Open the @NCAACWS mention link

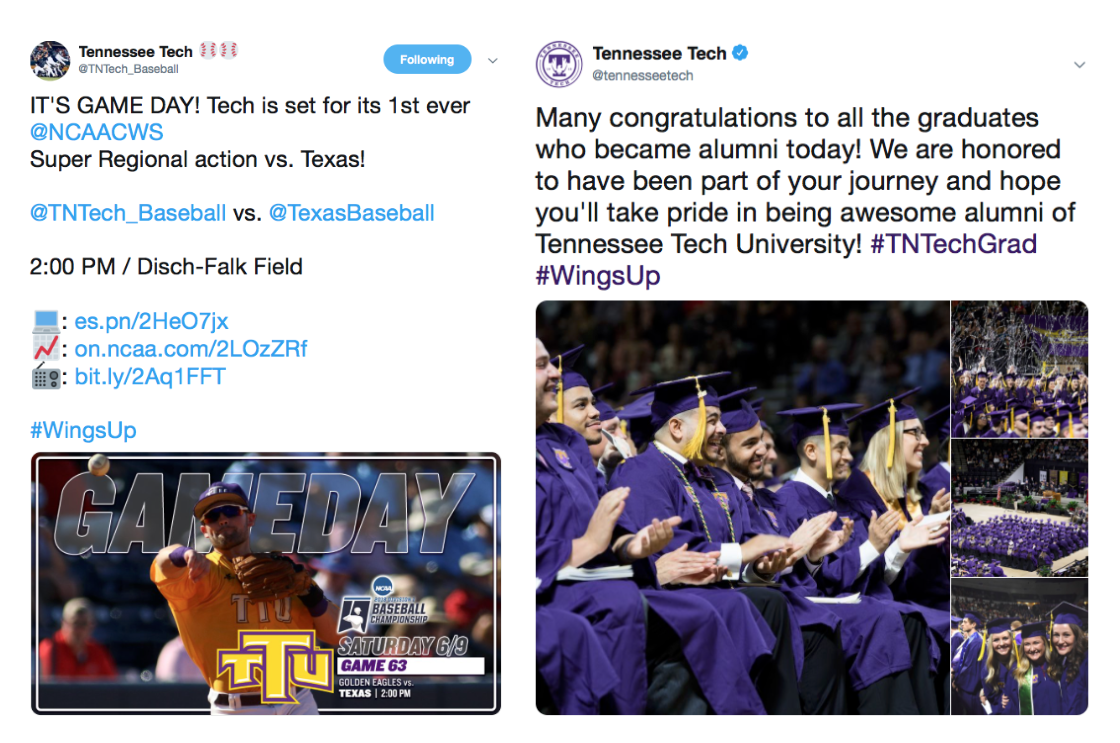[x=96, y=133]
